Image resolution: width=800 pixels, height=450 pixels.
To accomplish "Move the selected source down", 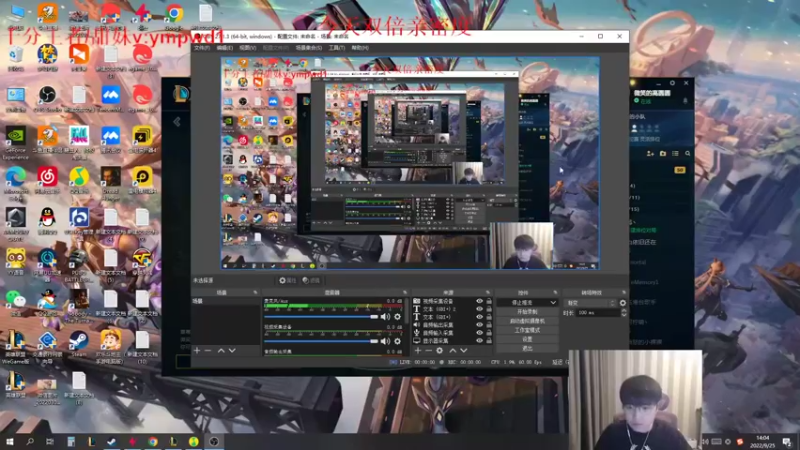I will 464,351.
